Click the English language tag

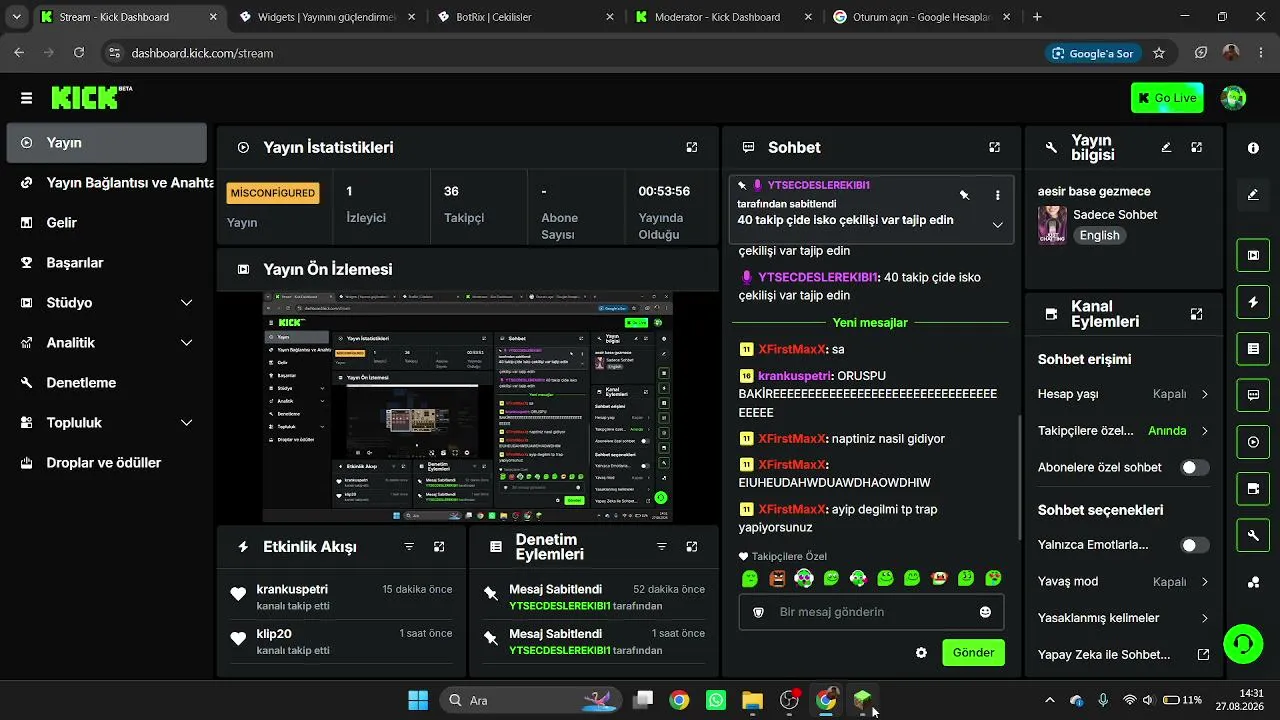coord(1099,235)
